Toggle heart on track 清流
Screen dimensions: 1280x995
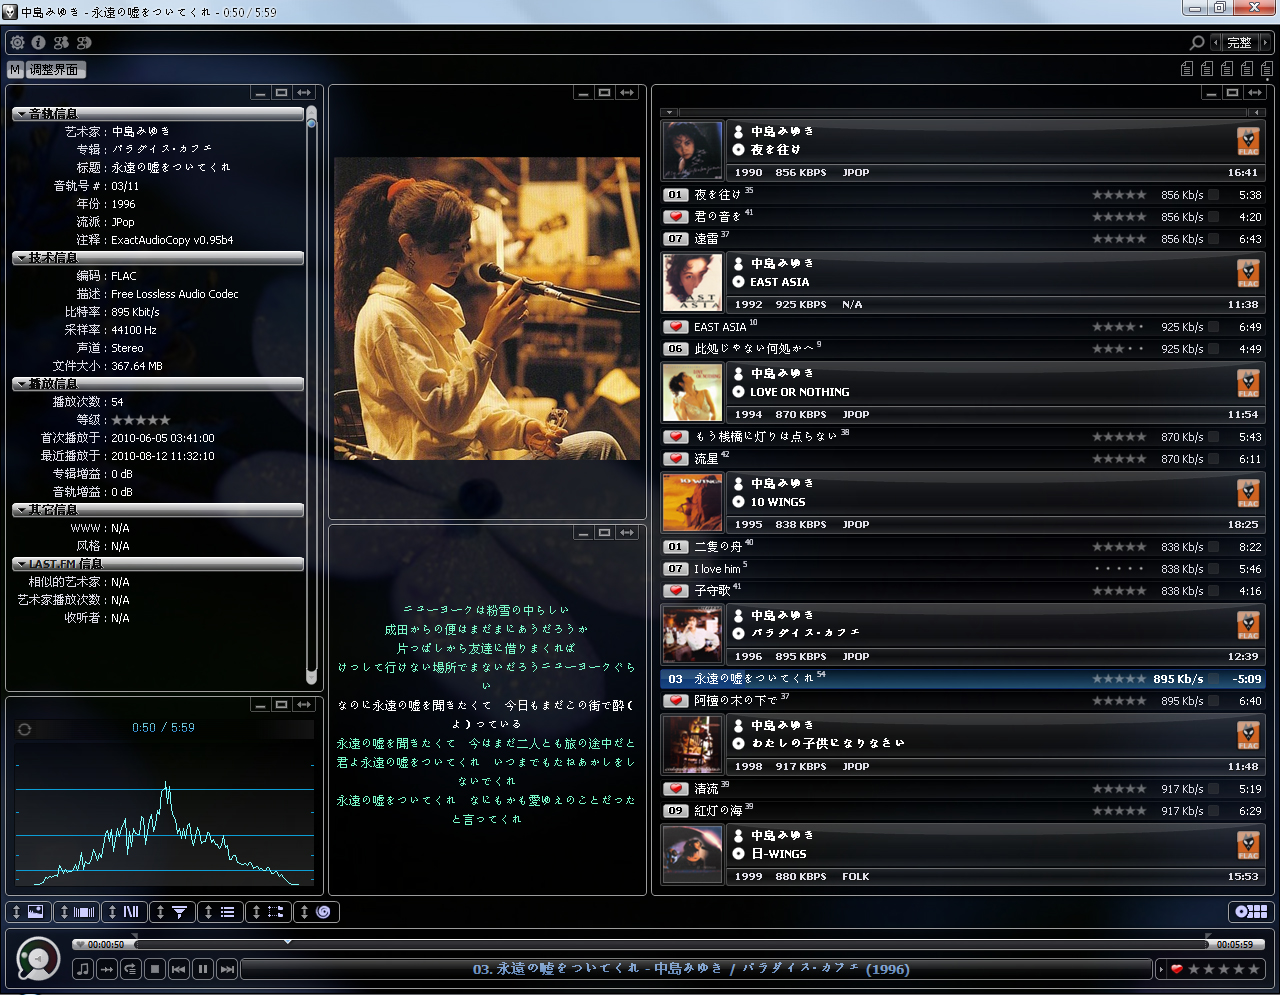(x=676, y=789)
